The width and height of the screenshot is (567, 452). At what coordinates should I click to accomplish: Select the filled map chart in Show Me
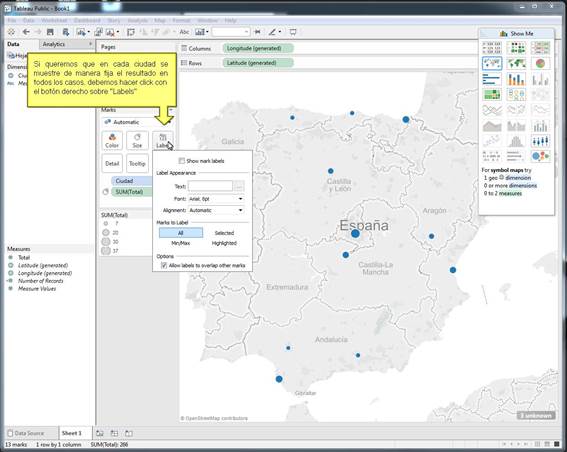point(516,63)
